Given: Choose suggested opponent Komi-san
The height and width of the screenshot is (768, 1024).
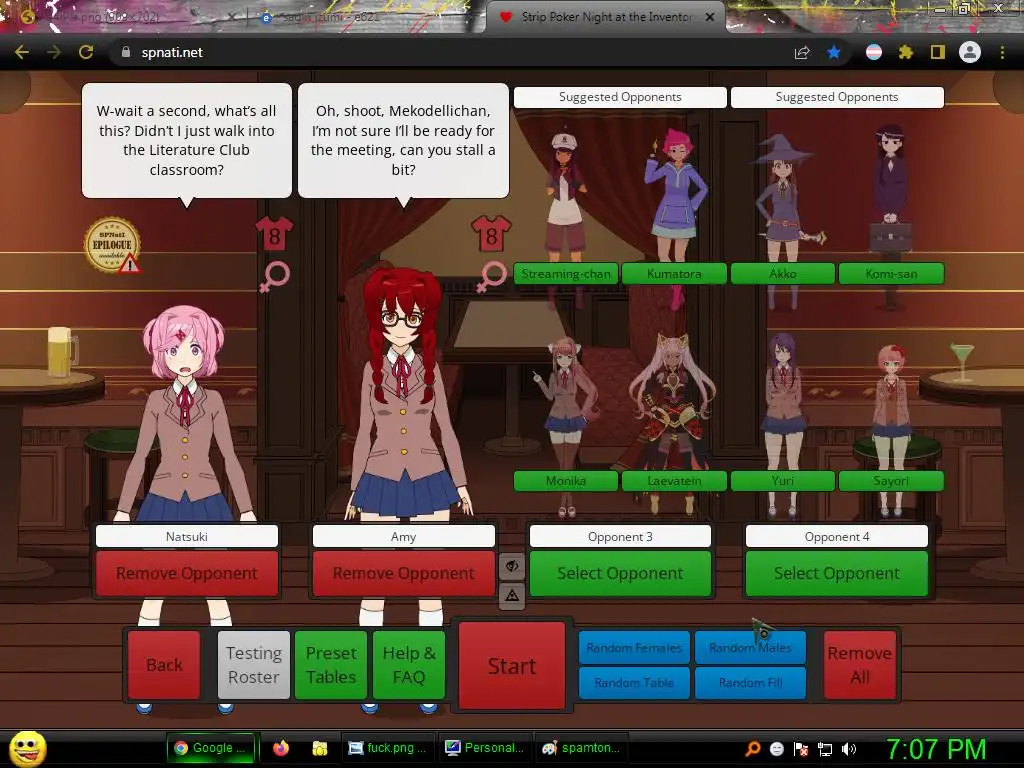Looking at the screenshot, I should (x=891, y=274).
